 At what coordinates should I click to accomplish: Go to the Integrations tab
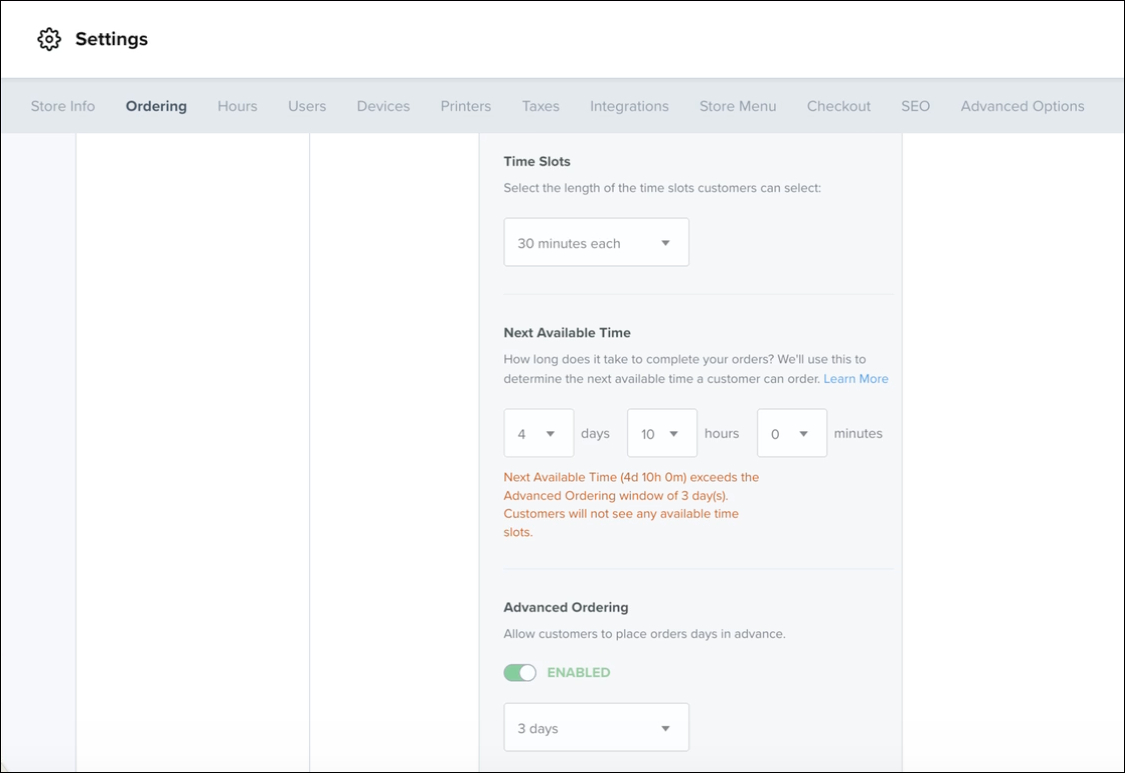(629, 106)
